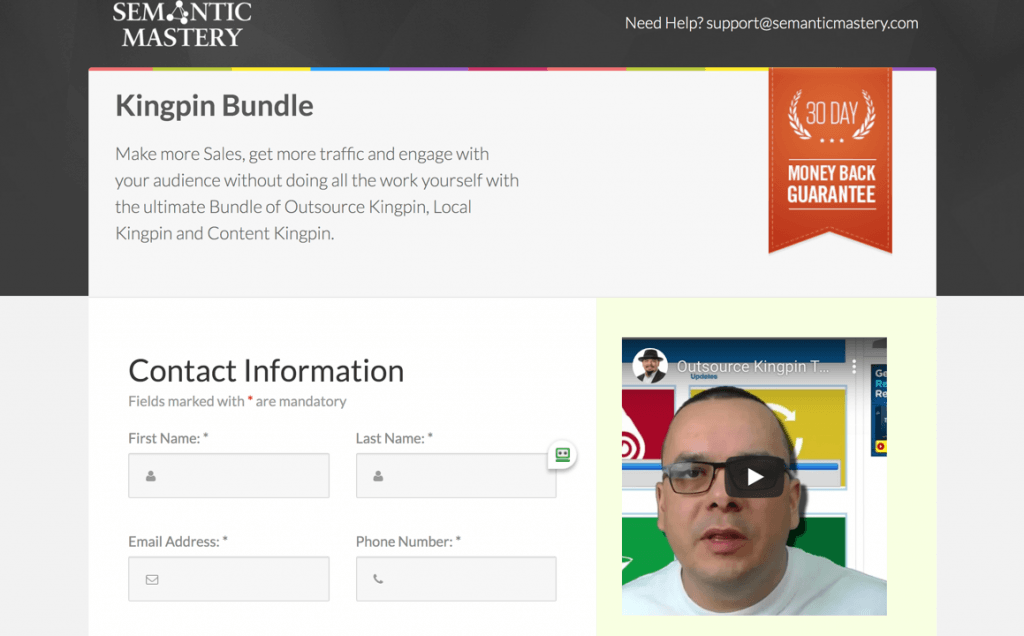This screenshot has width=1024, height=636.
Task: Click 'Fields marked with * are mandatory' text
Action: click(x=237, y=401)
